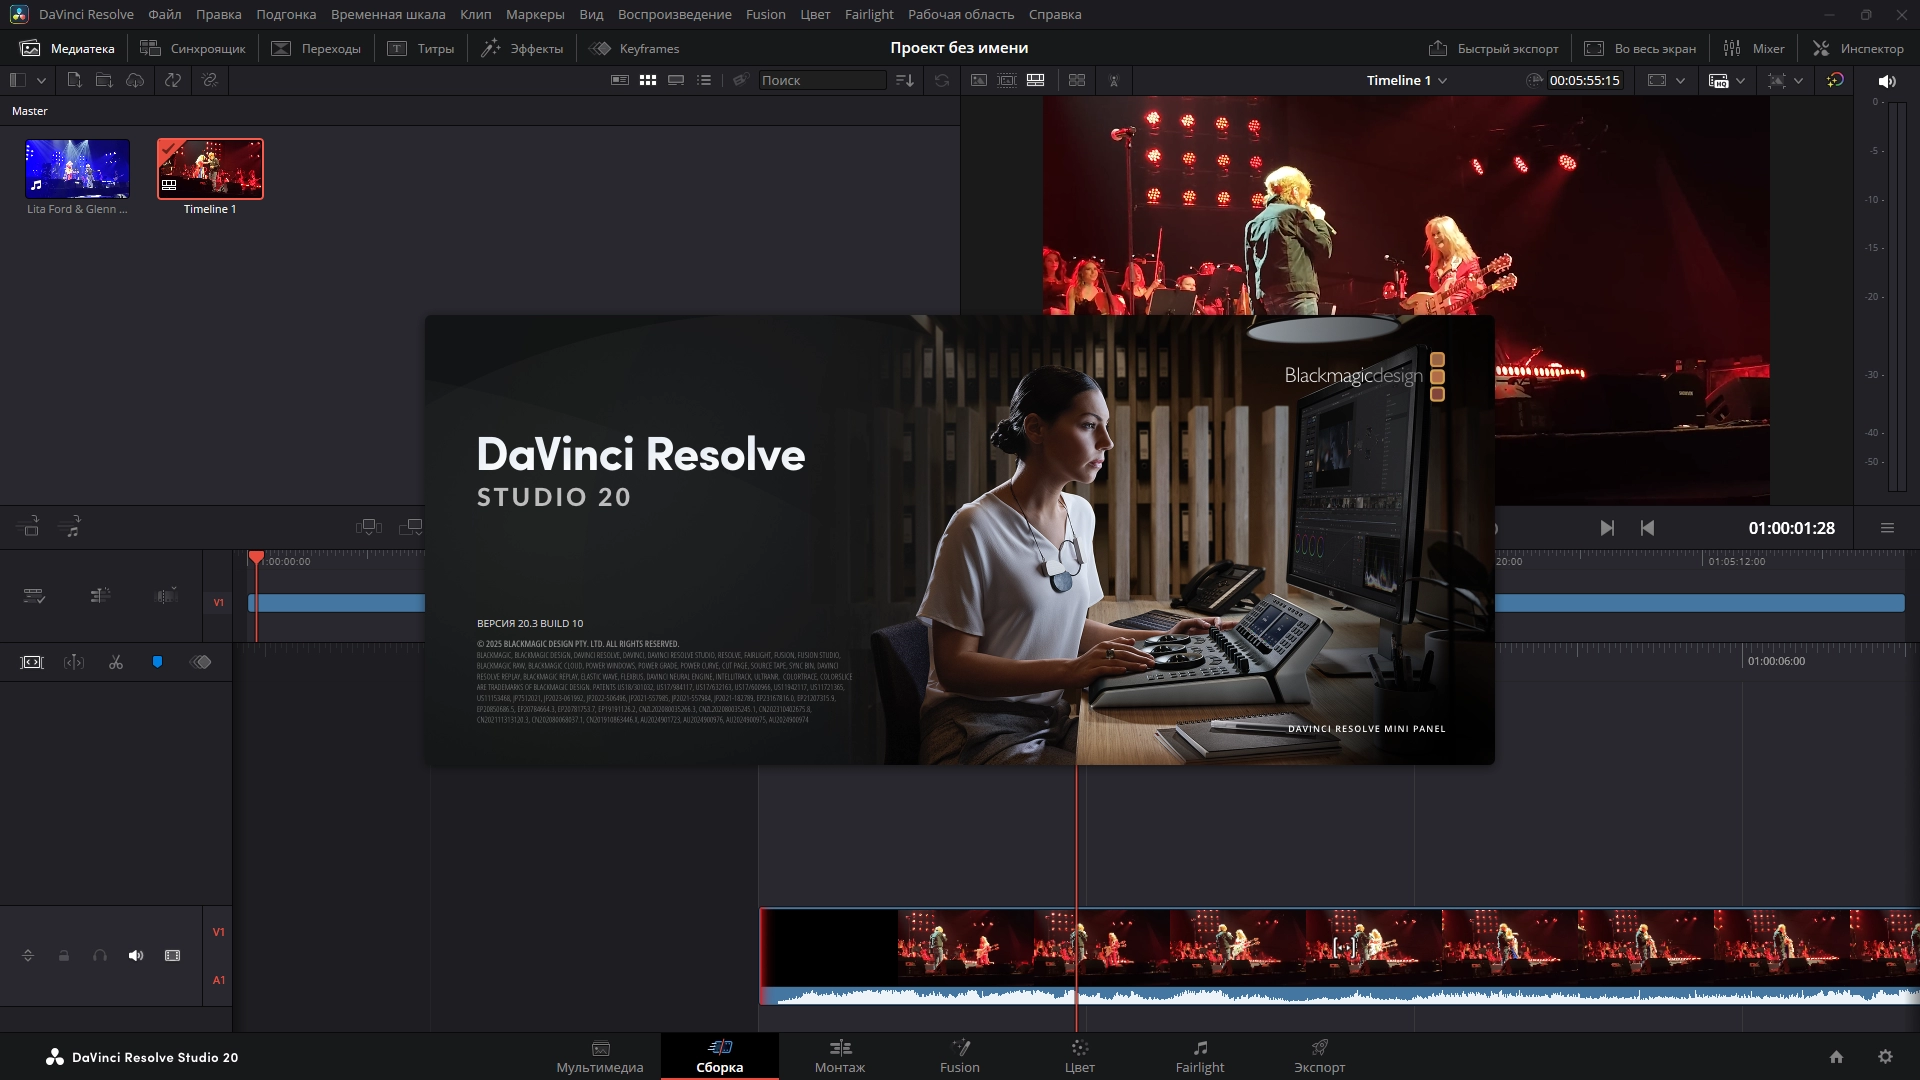Screen dimensions: 1920x1080
Task: Open the Inspector panel
Action: 1859,48
